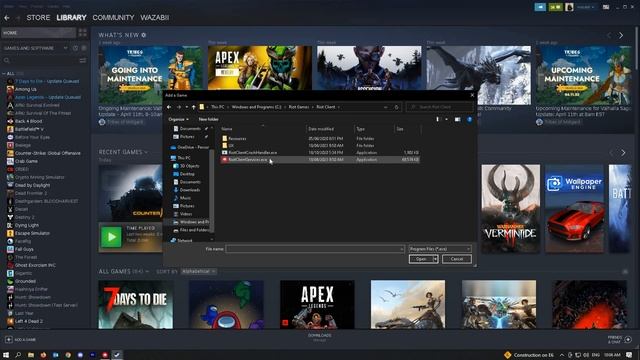Open the Downloads manager link
The height and width of the screenshot is (360, 640).
pos(320,337)
